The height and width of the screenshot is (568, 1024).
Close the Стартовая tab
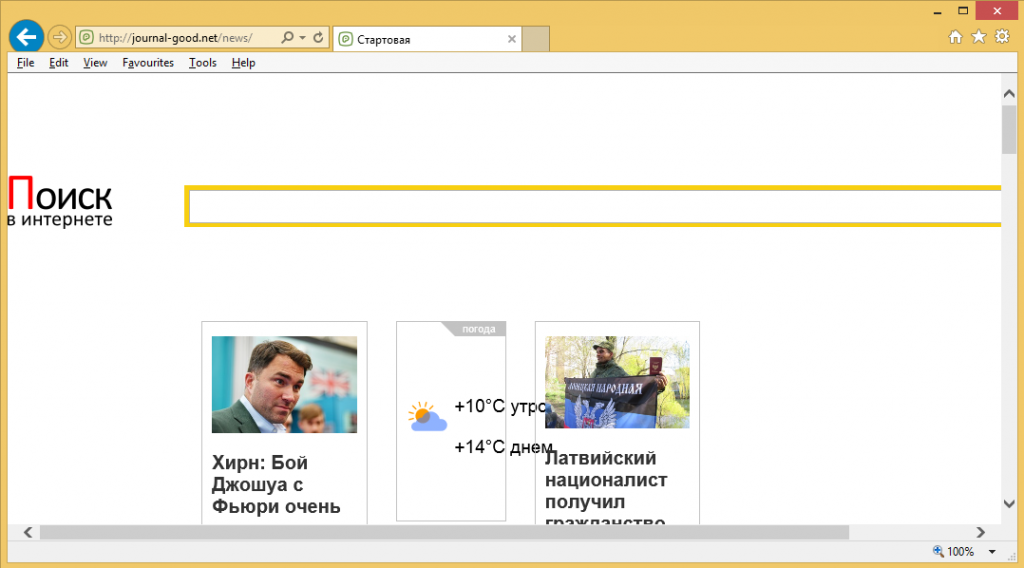click(512, 39)
